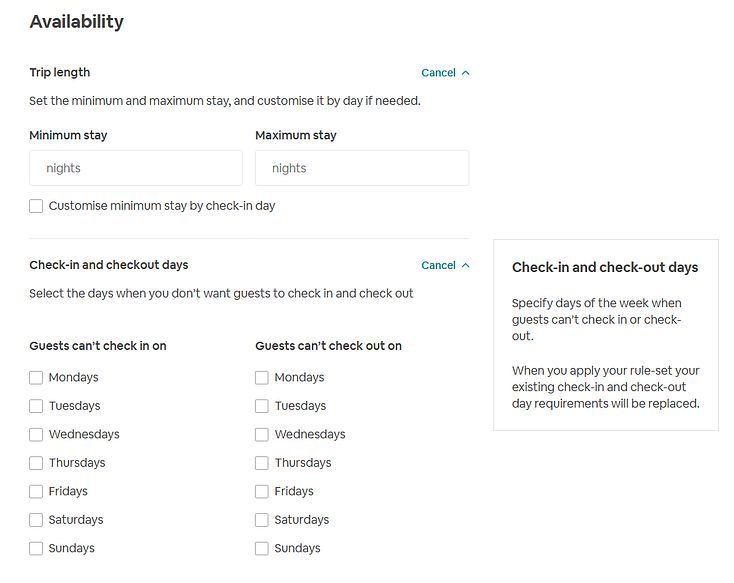This screenshot has width=734, height=583.
Task: Select Sundays under can't check in
Action: 36,549
